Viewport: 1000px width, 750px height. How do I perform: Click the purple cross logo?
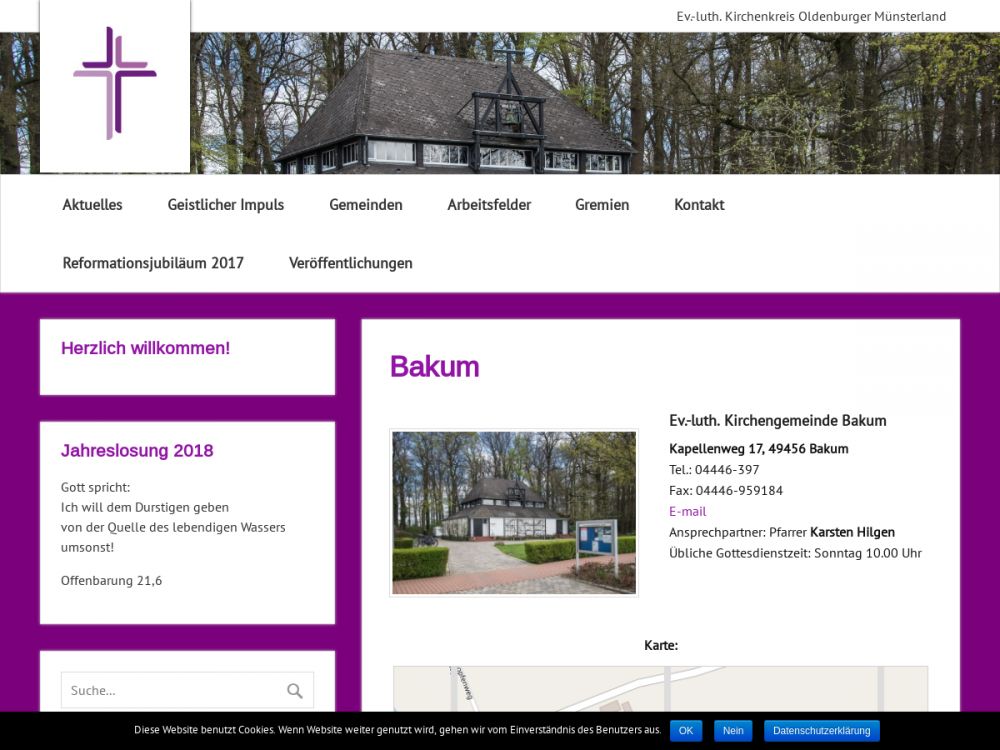(115, 84)
